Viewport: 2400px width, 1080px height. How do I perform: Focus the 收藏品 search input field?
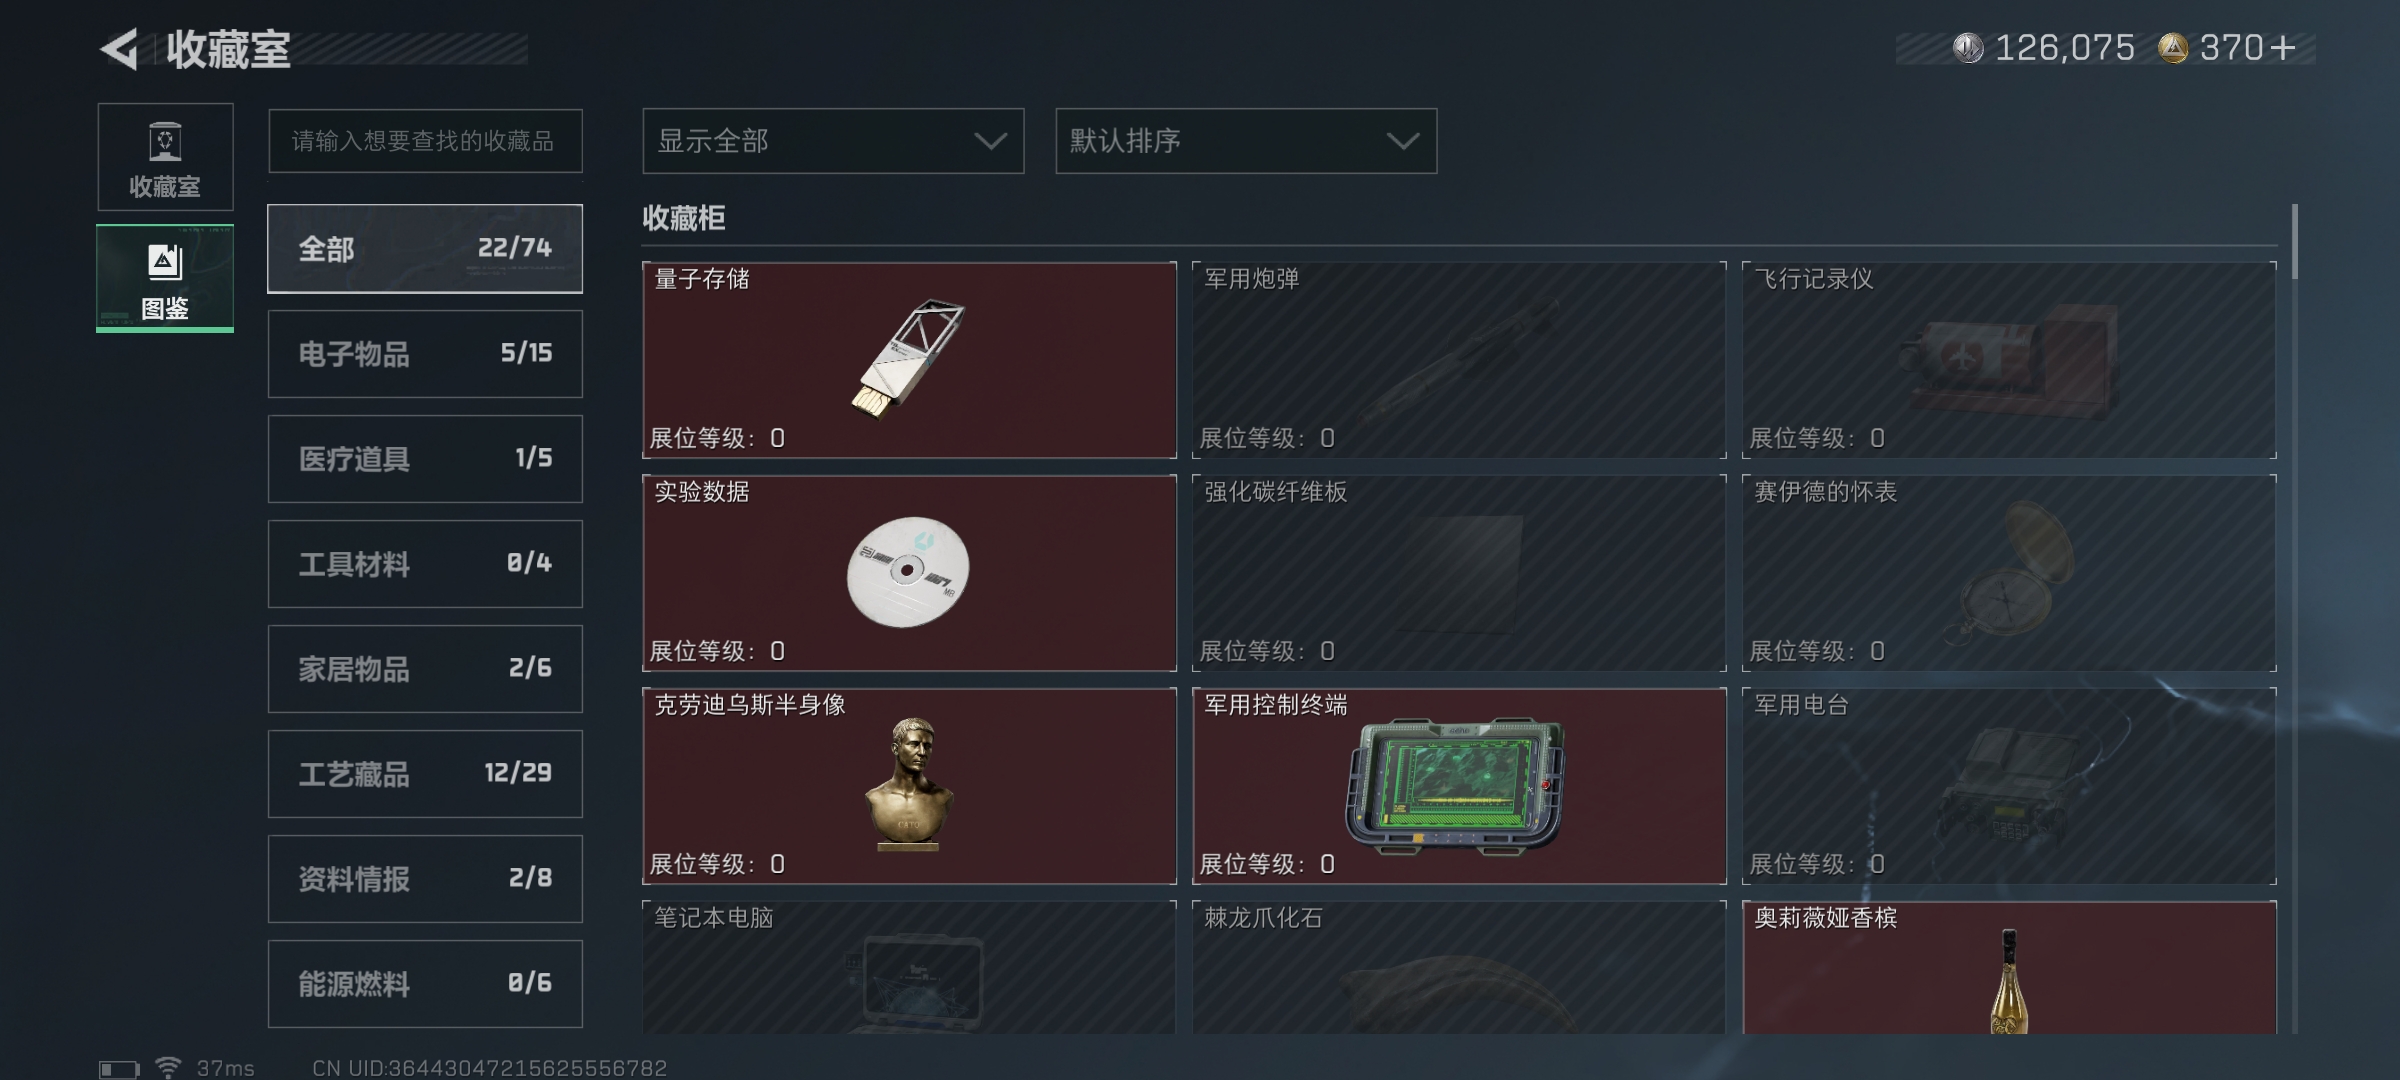[425, 141]
